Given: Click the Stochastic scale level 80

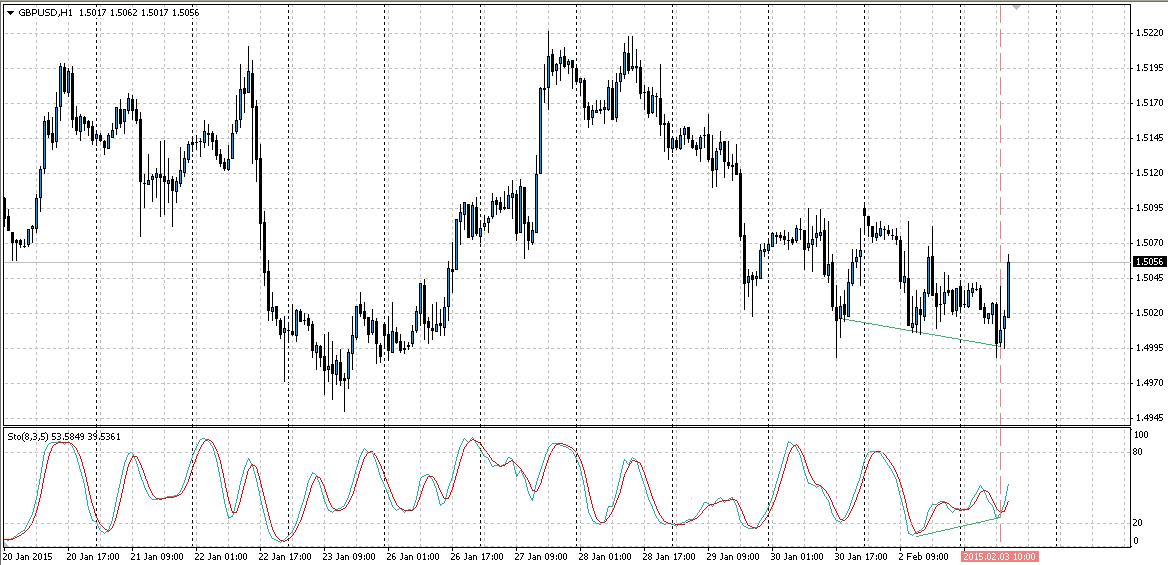Looking at the screenshot, I should 1138,451.
